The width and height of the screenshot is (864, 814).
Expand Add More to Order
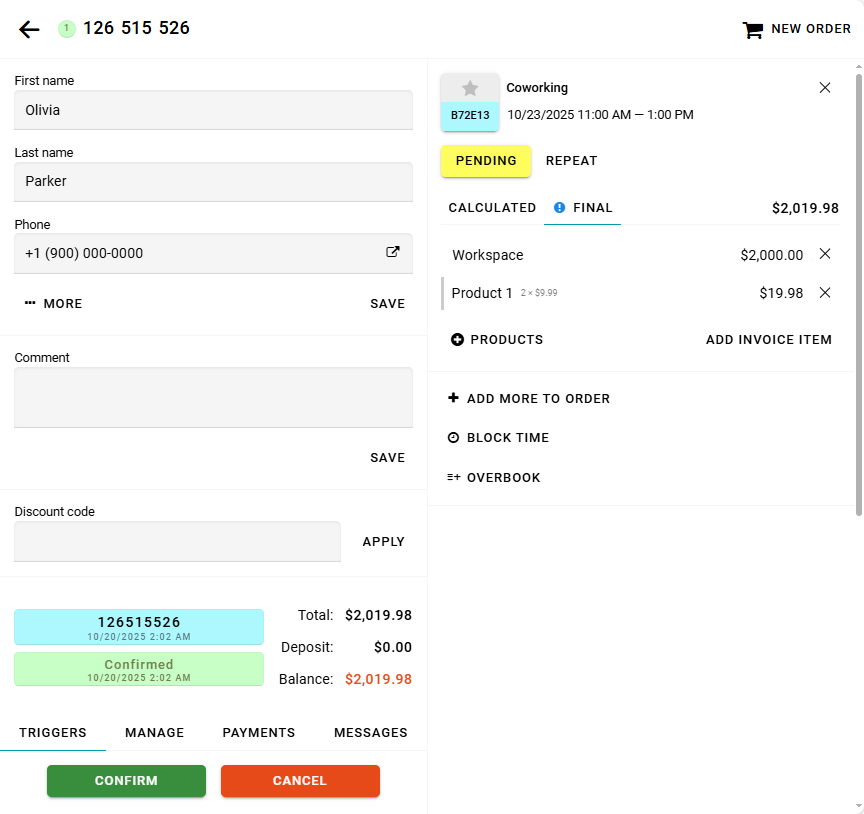point(529,399)
